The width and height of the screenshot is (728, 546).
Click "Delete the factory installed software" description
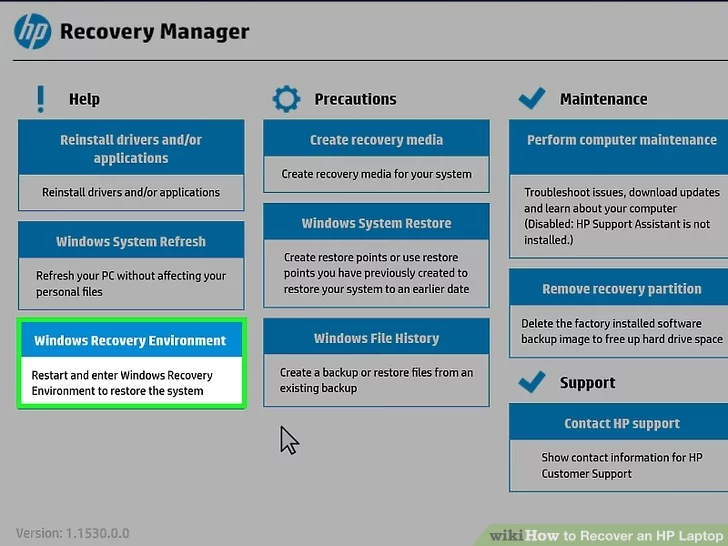(x=622, y=331)
